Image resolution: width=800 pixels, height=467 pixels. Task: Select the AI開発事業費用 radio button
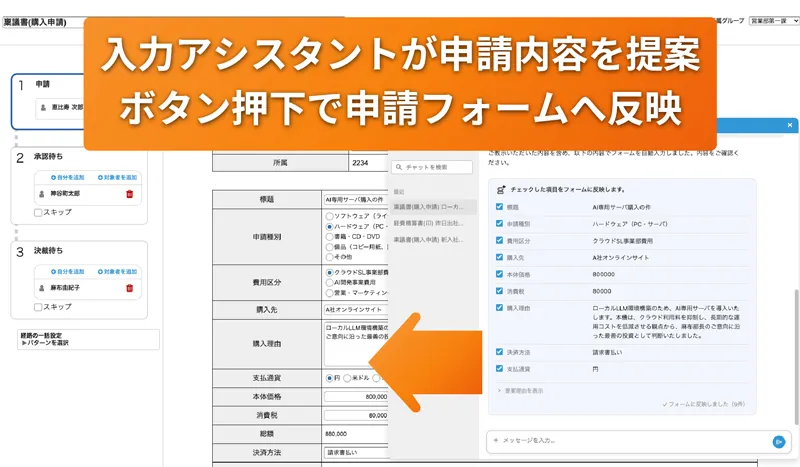pos(330,283)
